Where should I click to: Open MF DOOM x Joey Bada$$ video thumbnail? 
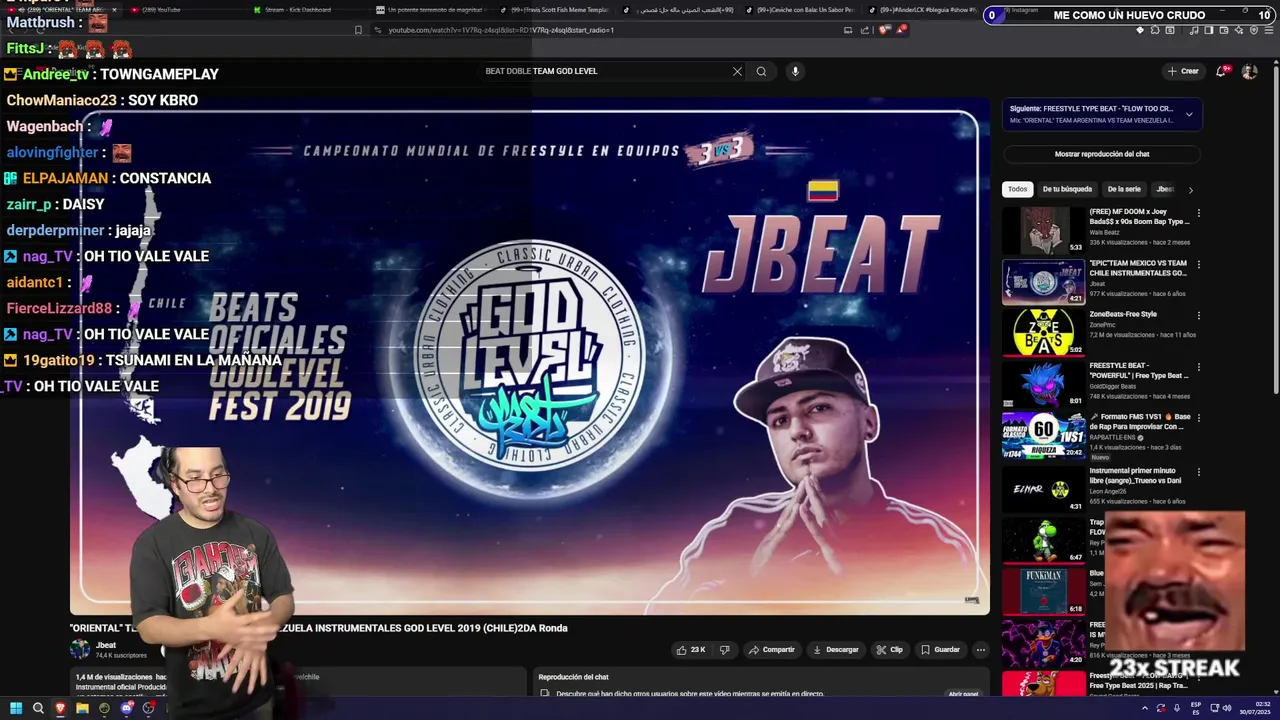tap(1044, 230)
